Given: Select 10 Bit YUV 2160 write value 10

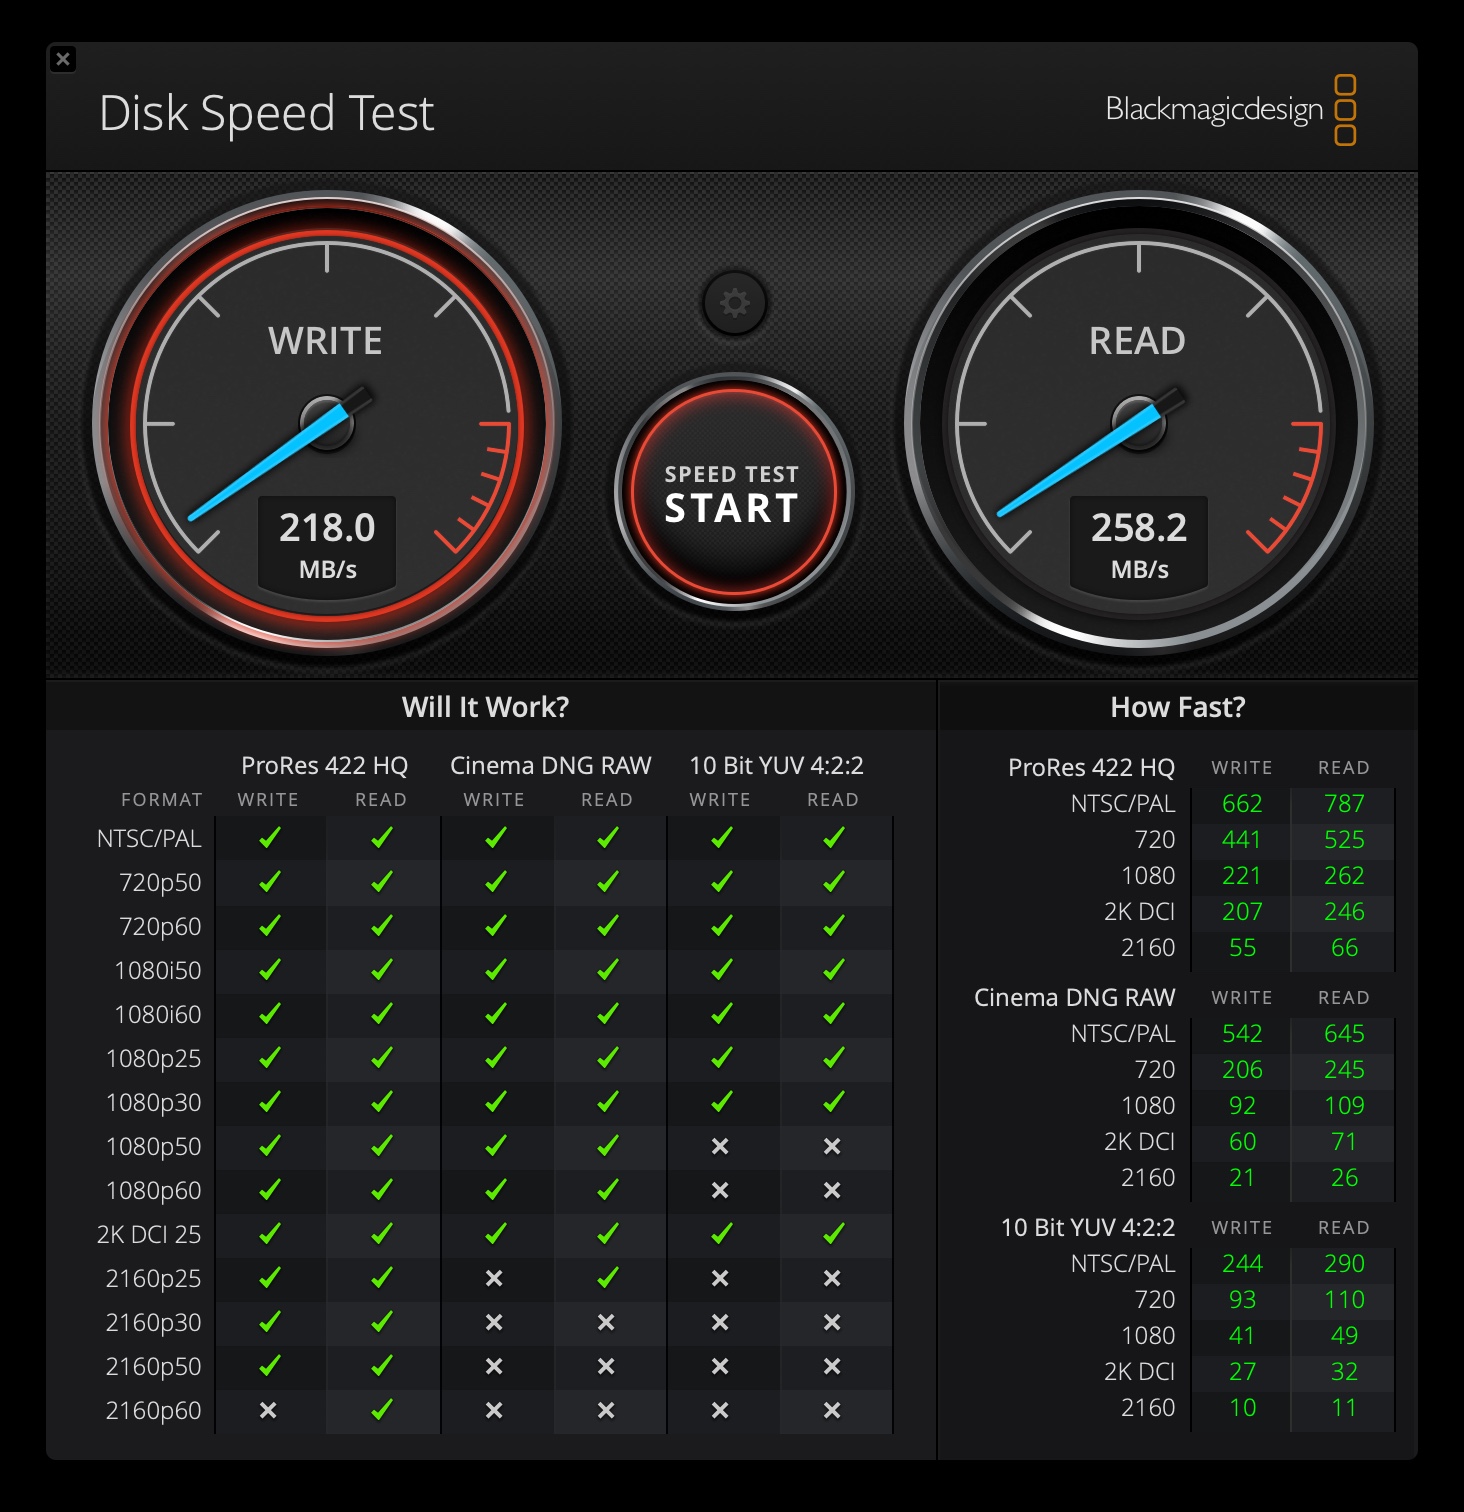Looking at the screenshot, I should (x=1242, y=1408).
